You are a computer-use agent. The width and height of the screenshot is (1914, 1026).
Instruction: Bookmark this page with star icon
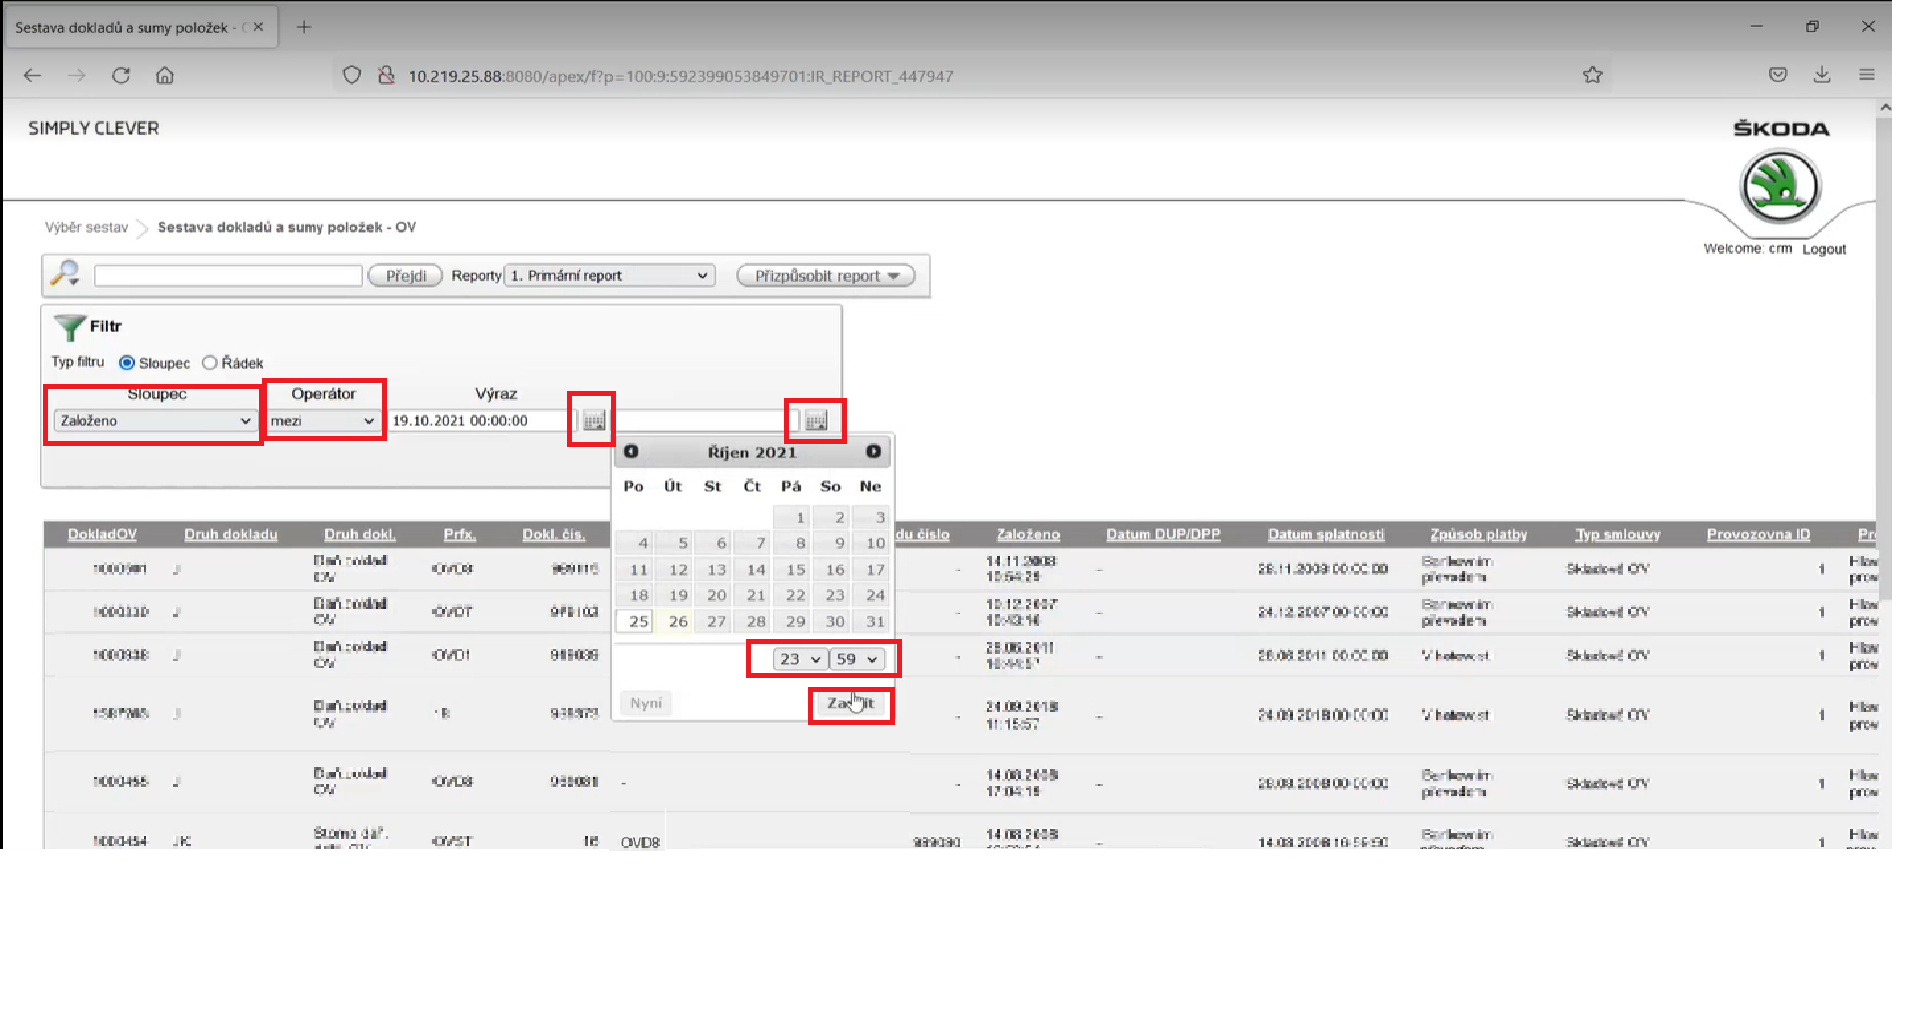1592,75
